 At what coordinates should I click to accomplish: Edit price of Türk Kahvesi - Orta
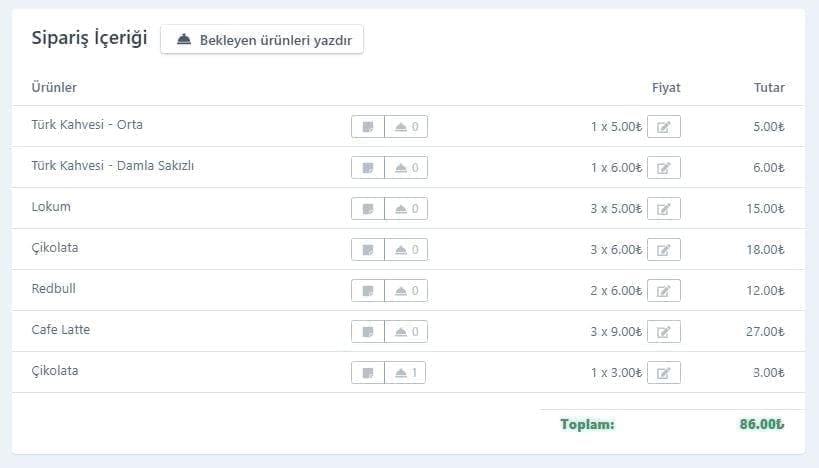(x=663, y=126)
